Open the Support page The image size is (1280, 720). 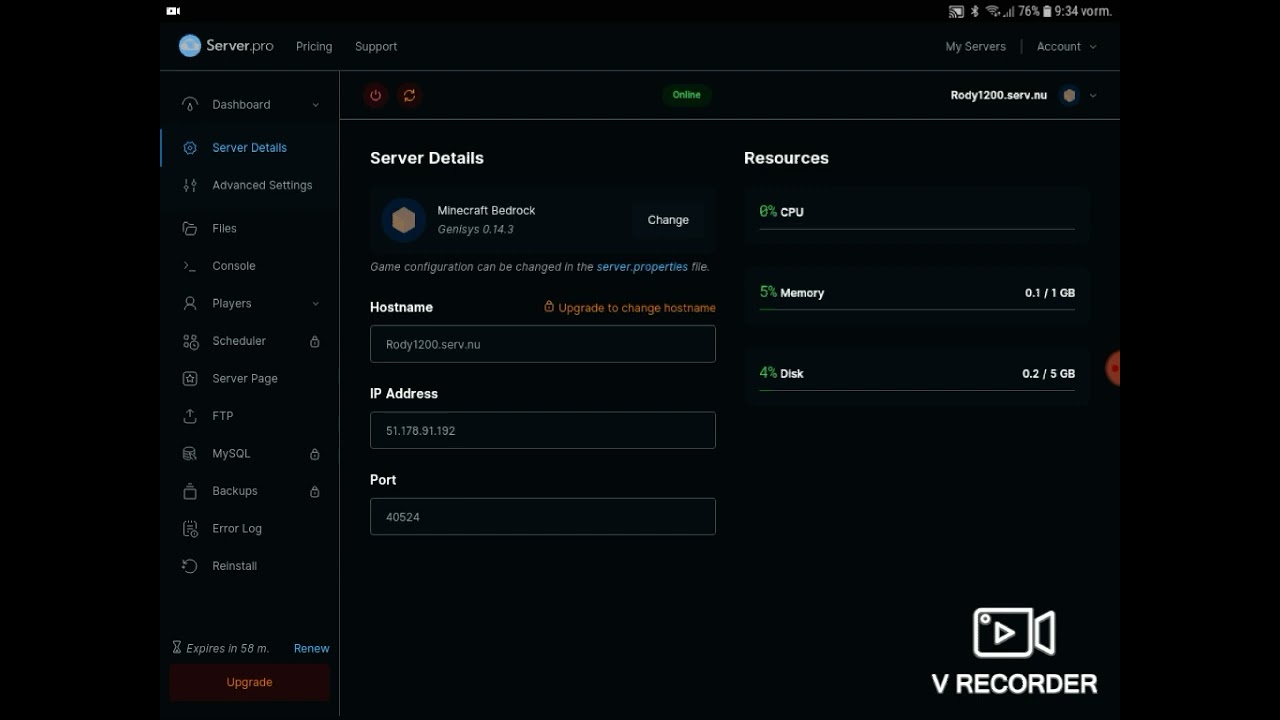tap(376, 47)
